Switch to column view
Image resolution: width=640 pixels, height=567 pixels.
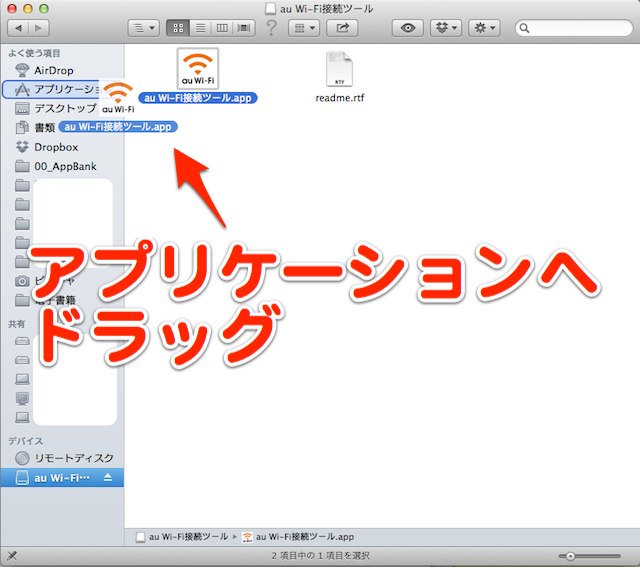click(x=222, y=28)
